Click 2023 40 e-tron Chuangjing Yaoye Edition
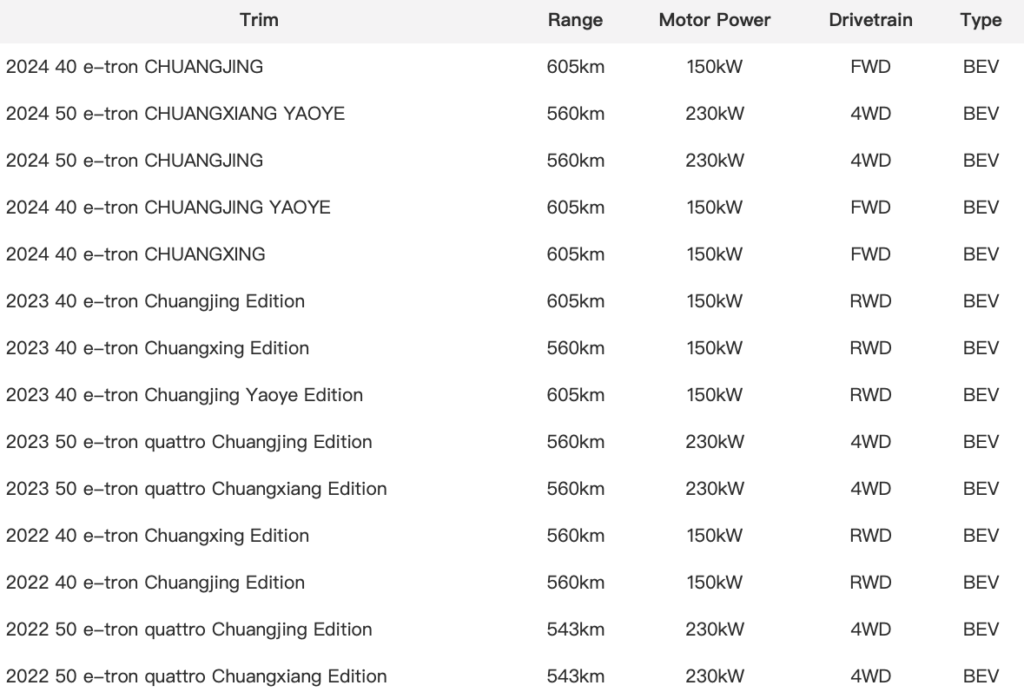1024x692 pixels. click(184, 395)
